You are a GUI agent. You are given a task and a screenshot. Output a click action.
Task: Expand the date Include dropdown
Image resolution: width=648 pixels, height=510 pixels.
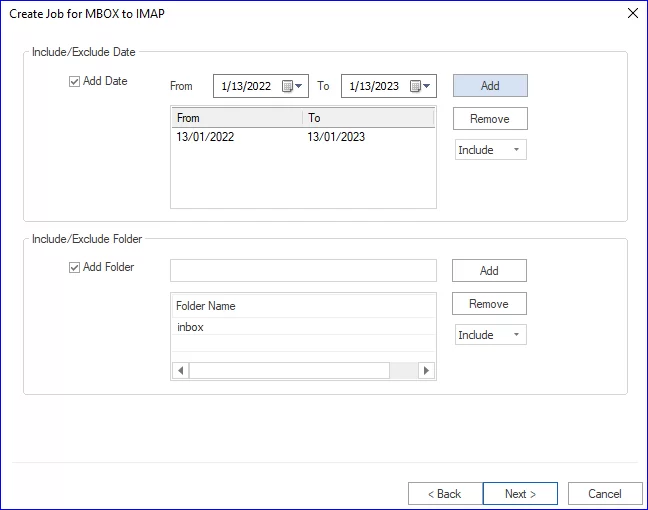click(x=491, y=150)
